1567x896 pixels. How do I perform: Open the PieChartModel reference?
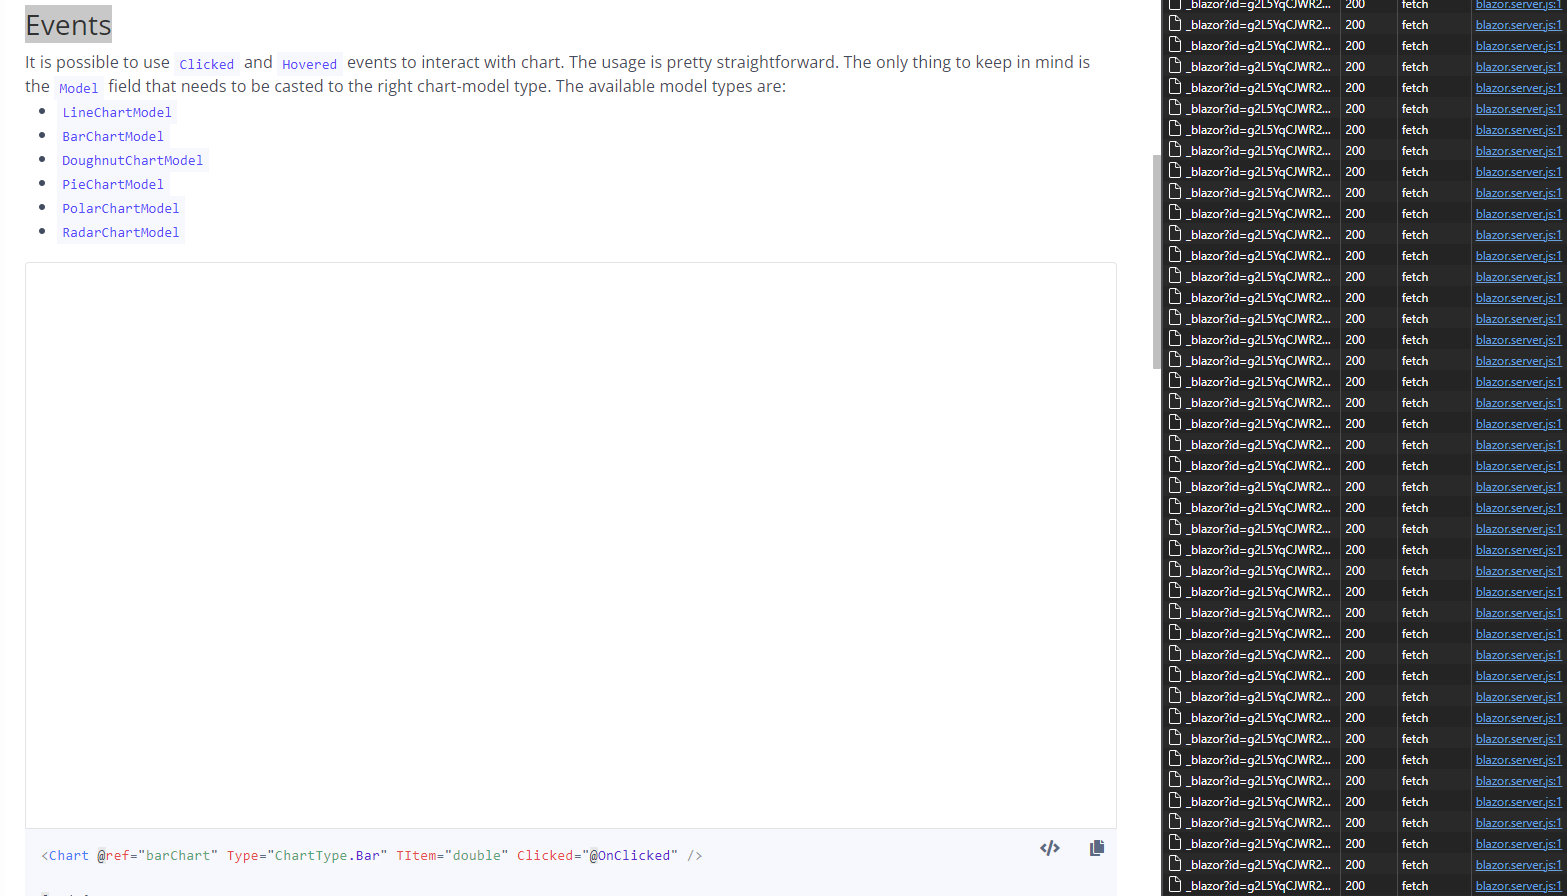pos(113,184)
